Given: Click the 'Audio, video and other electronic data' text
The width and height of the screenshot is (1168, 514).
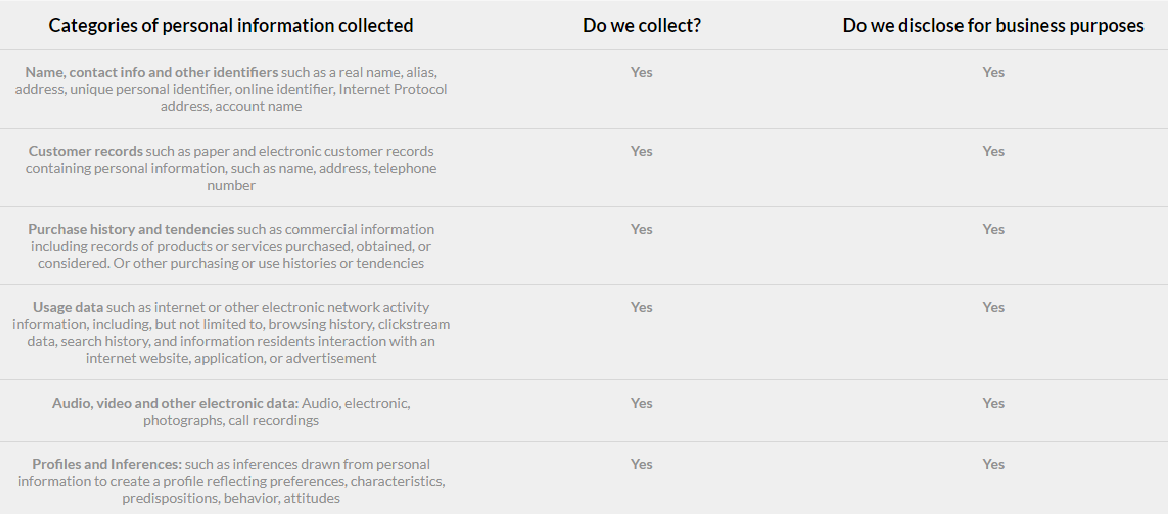Looking at the screenshot, I should (231, 411).
